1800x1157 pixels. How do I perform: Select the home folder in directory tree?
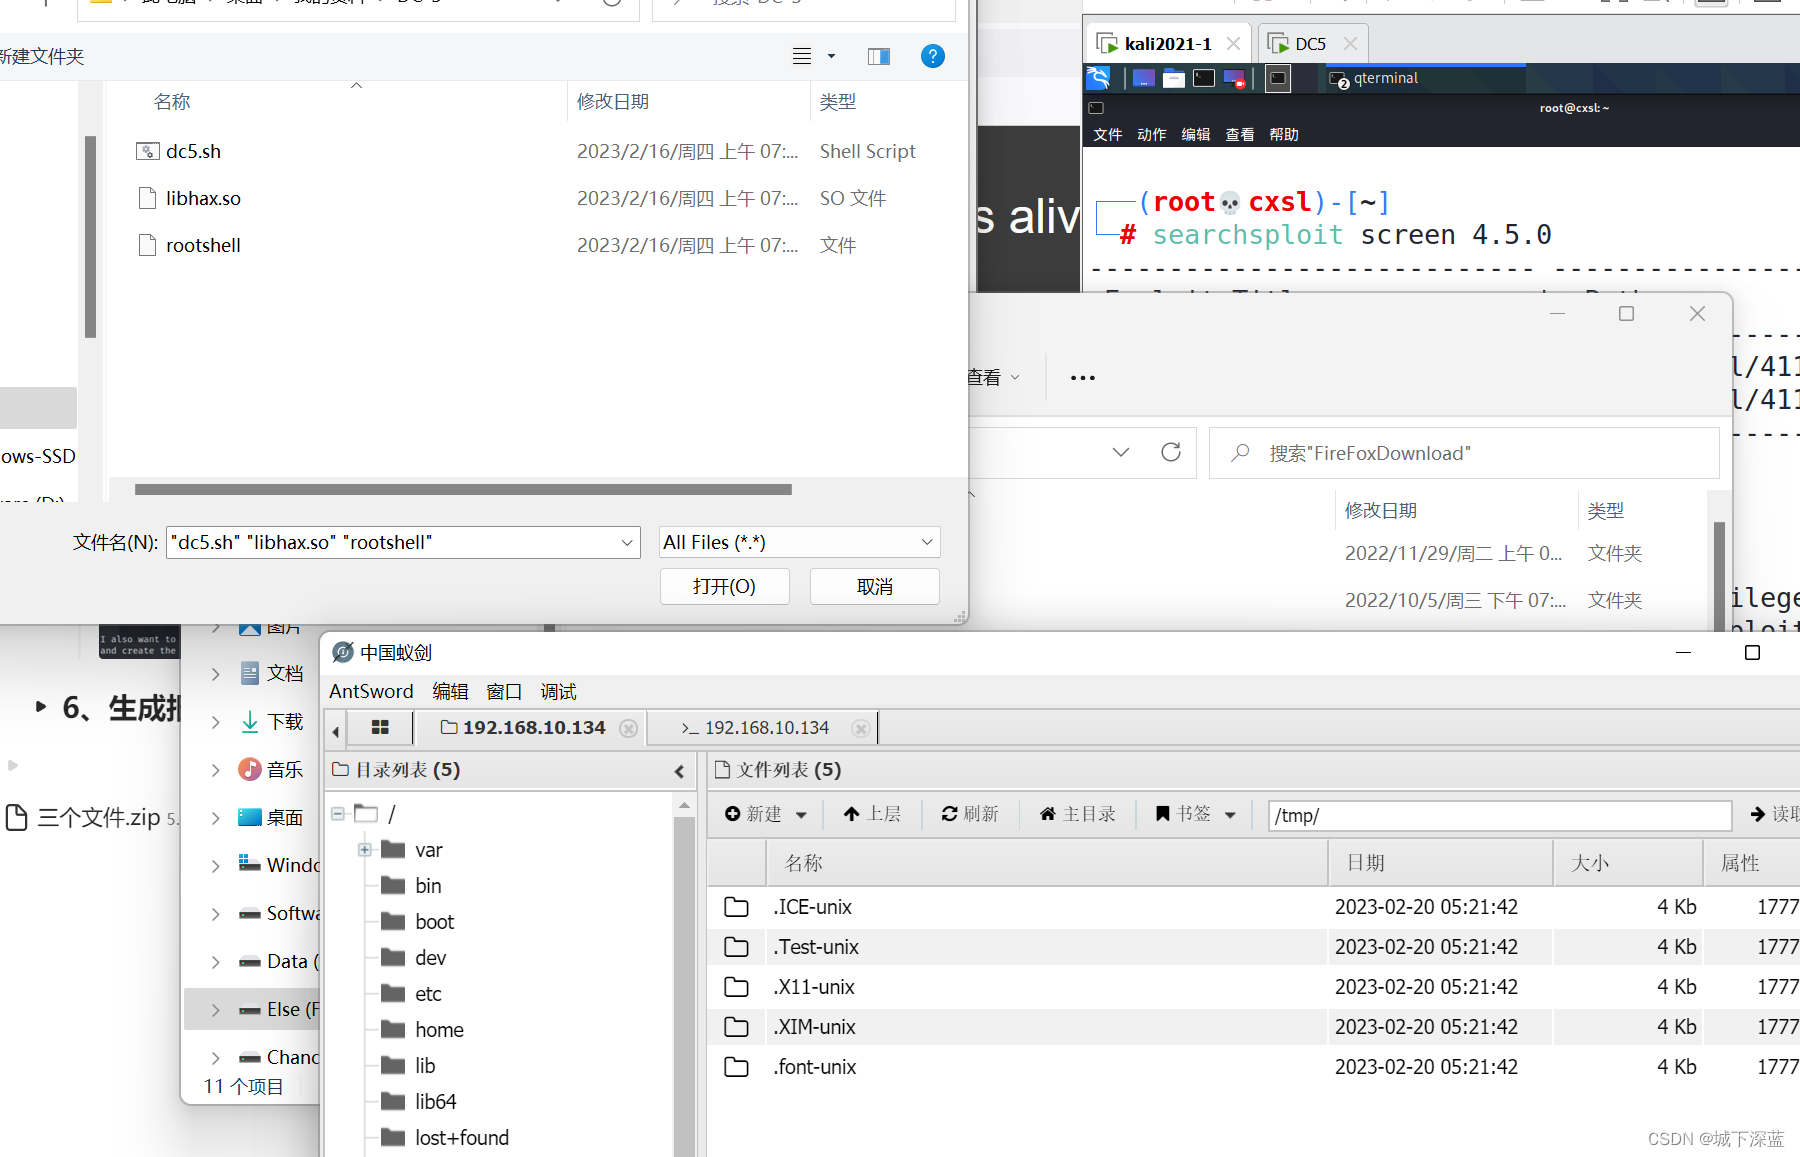click(424, 1029)
